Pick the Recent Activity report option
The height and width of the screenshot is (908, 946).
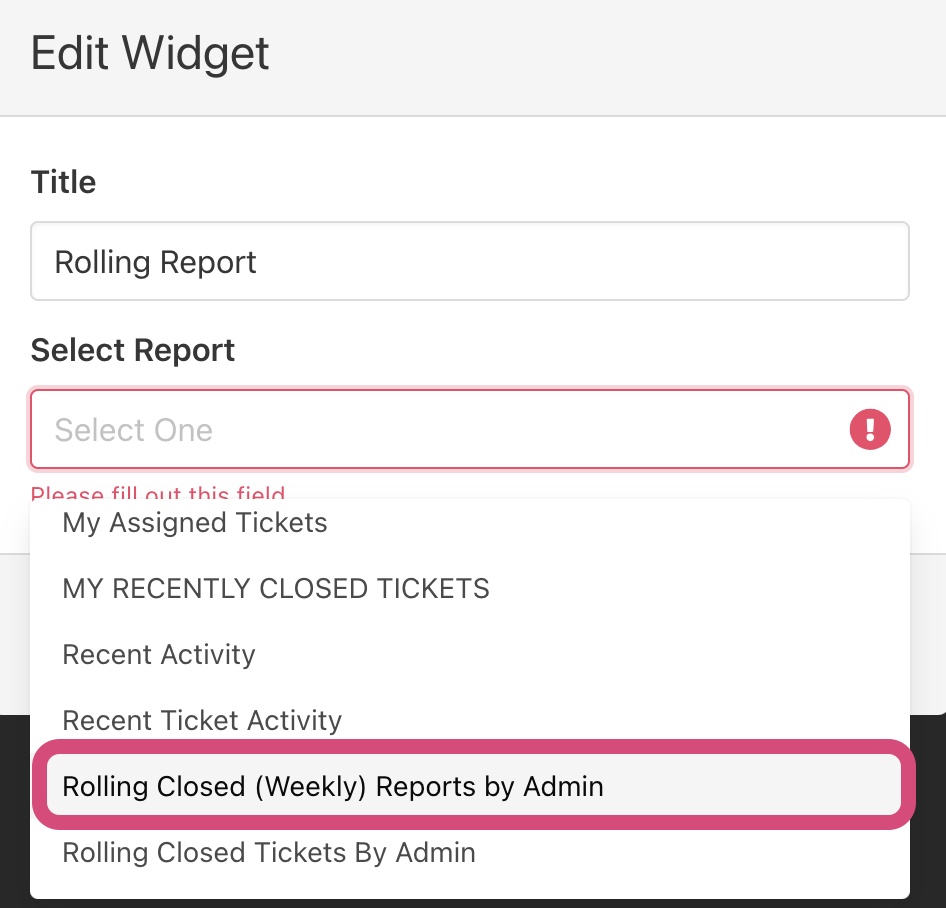(159, 654)
